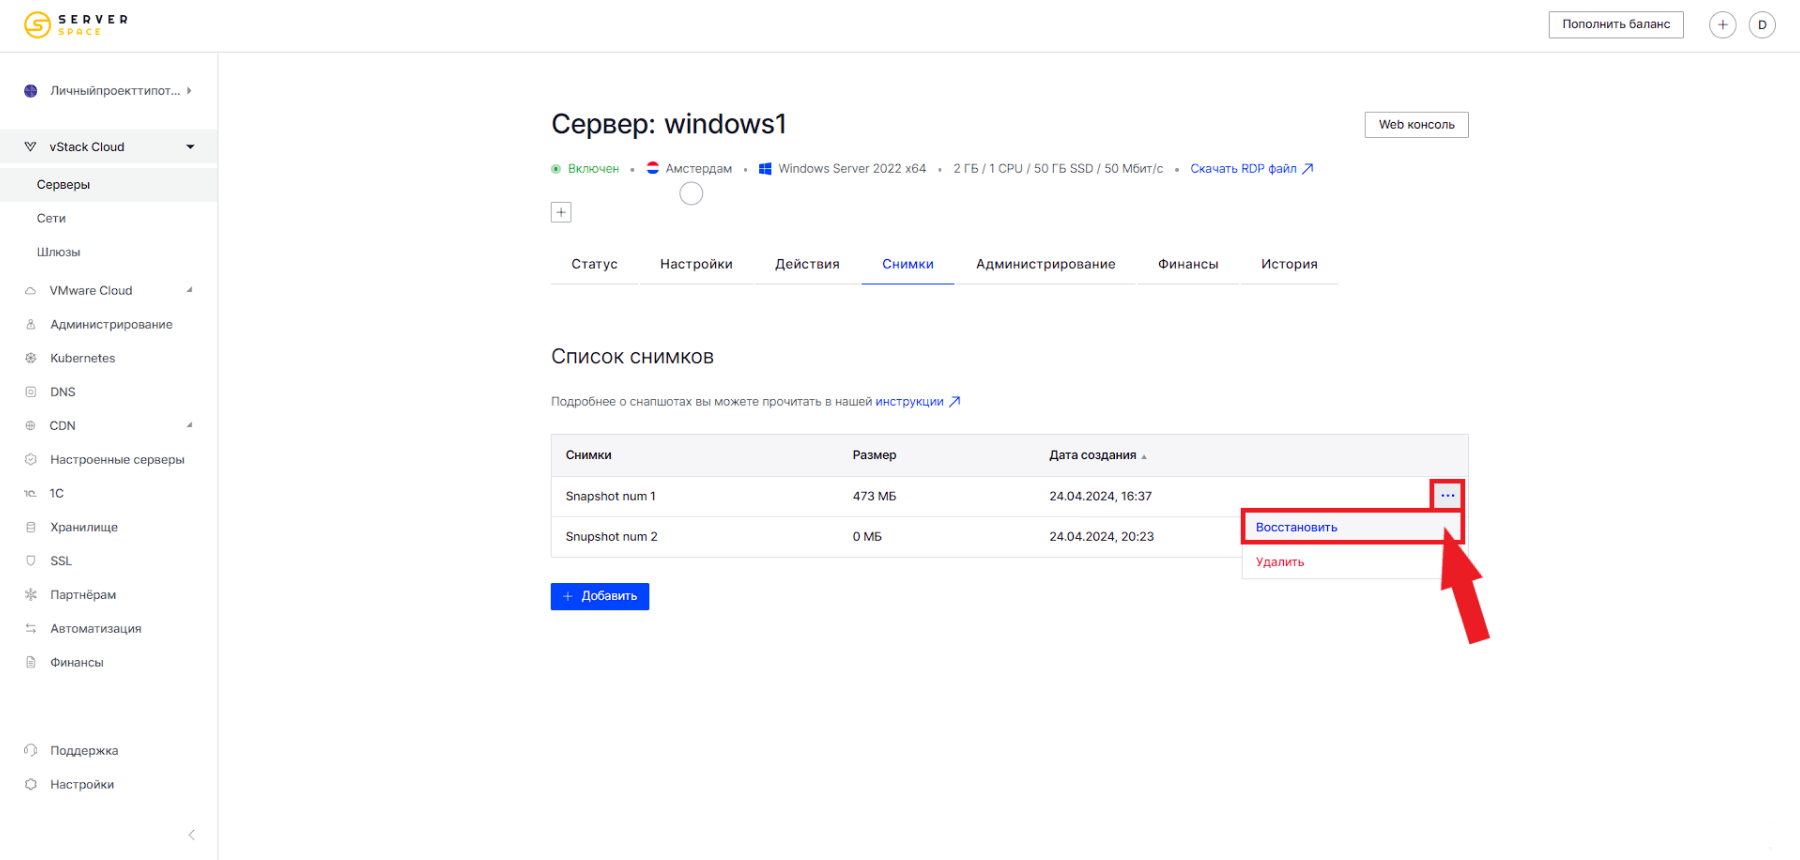
Task: Collapse the sidebar with the chevron
Action: tap(191, 835)
